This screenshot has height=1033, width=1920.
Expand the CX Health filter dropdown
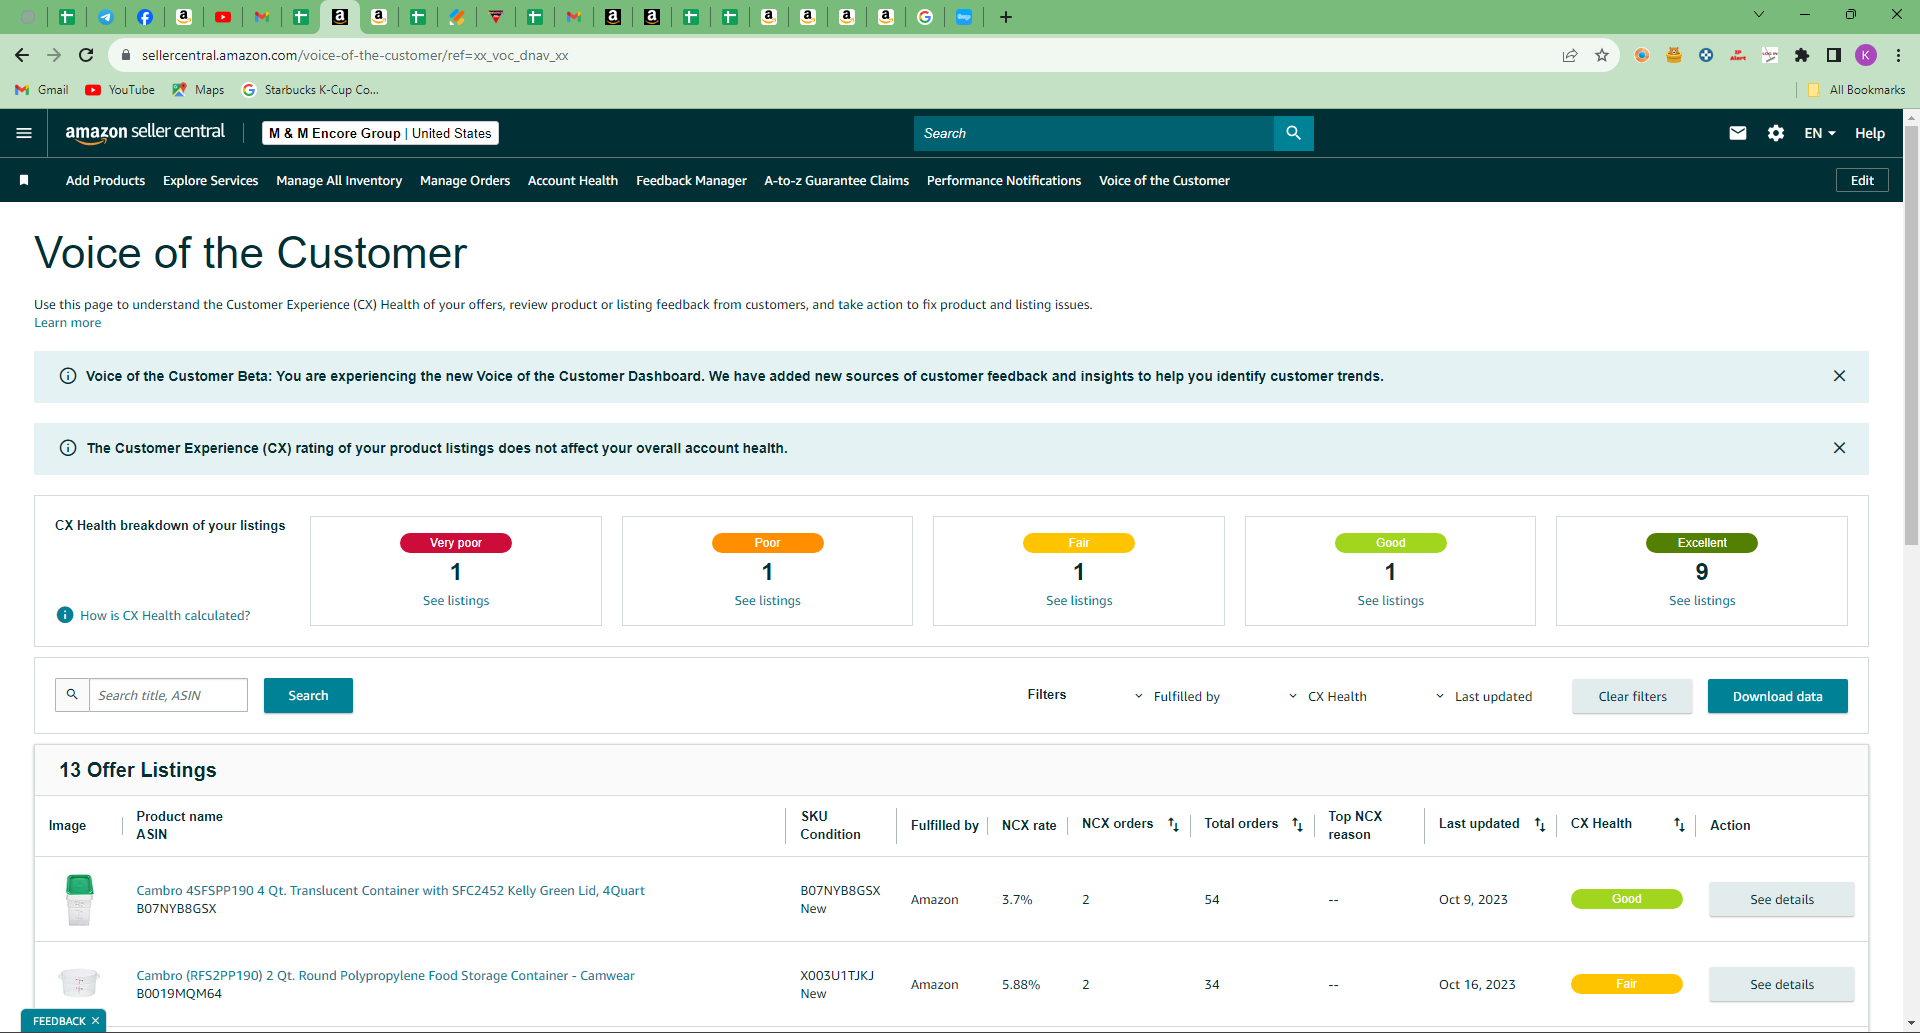(x=1327, y=696)
